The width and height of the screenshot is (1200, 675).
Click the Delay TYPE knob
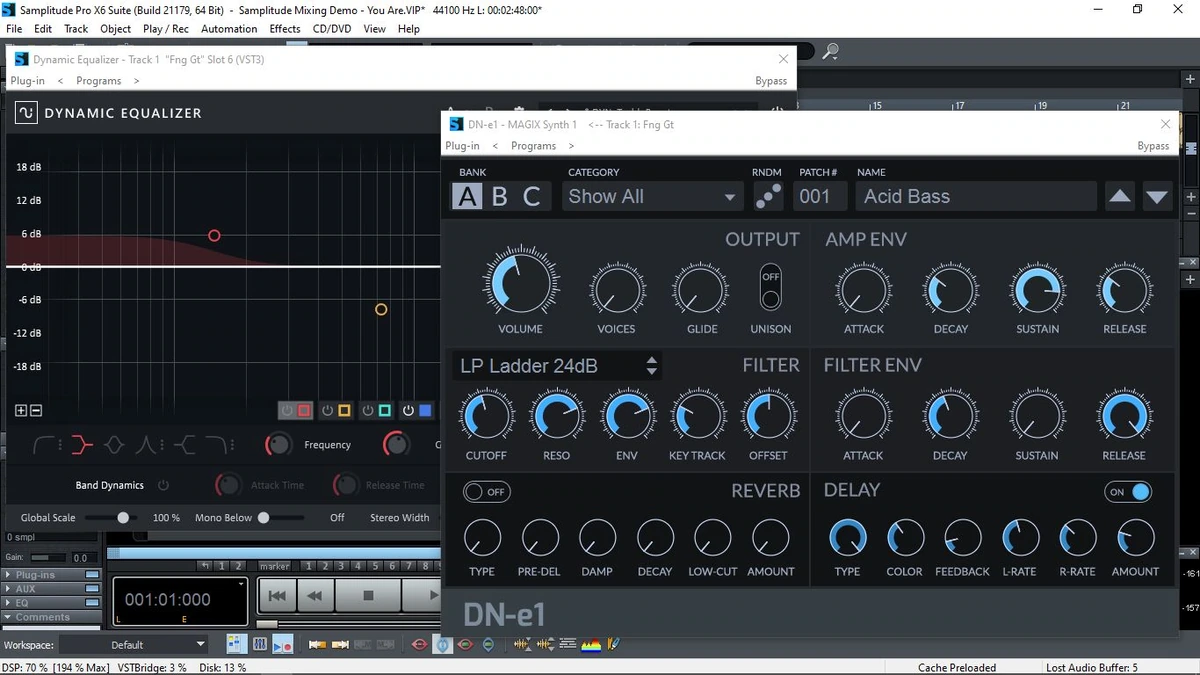[x=847, y=538]
